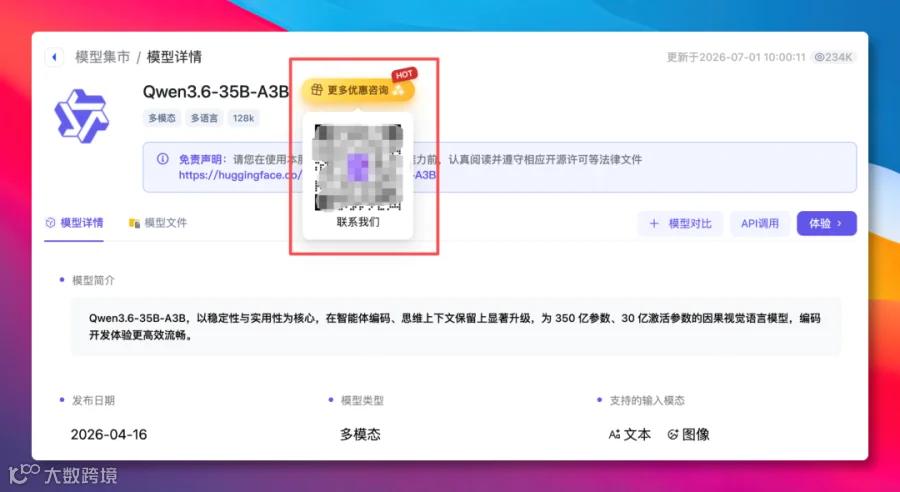The width and height of the screenshot is (900, 492).
Task: Click the 模型对比 button
Action: tap(680, 224)
